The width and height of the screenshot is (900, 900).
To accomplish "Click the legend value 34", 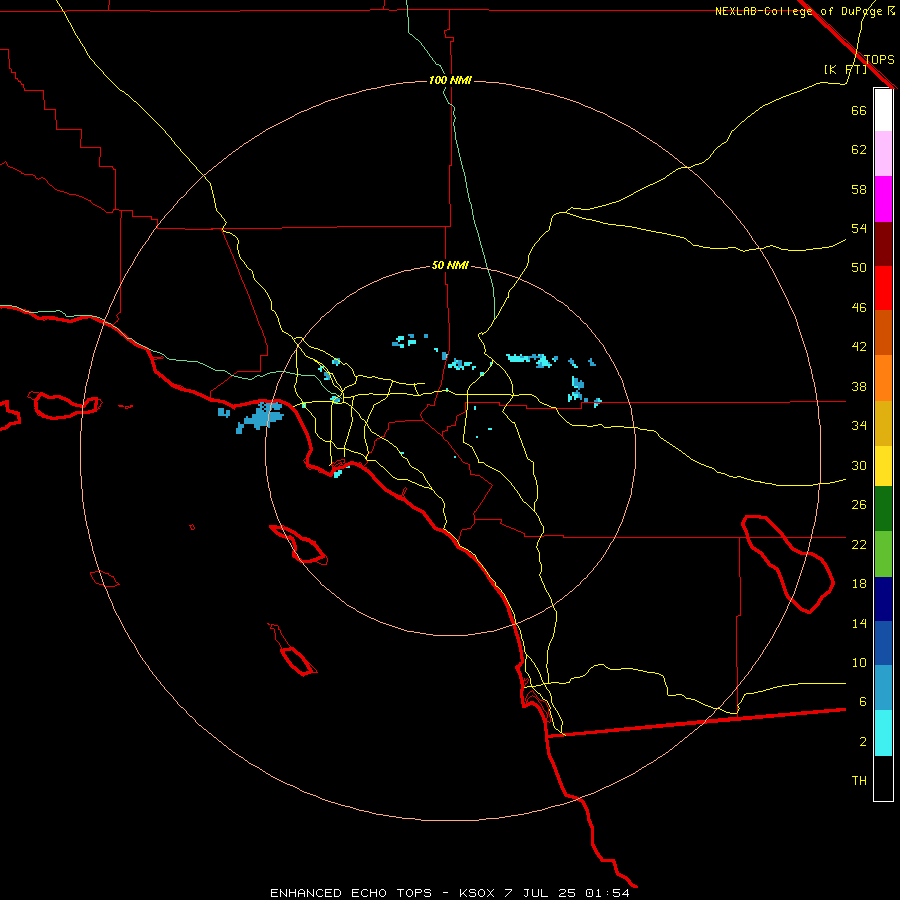I will [x=859, y=426].
